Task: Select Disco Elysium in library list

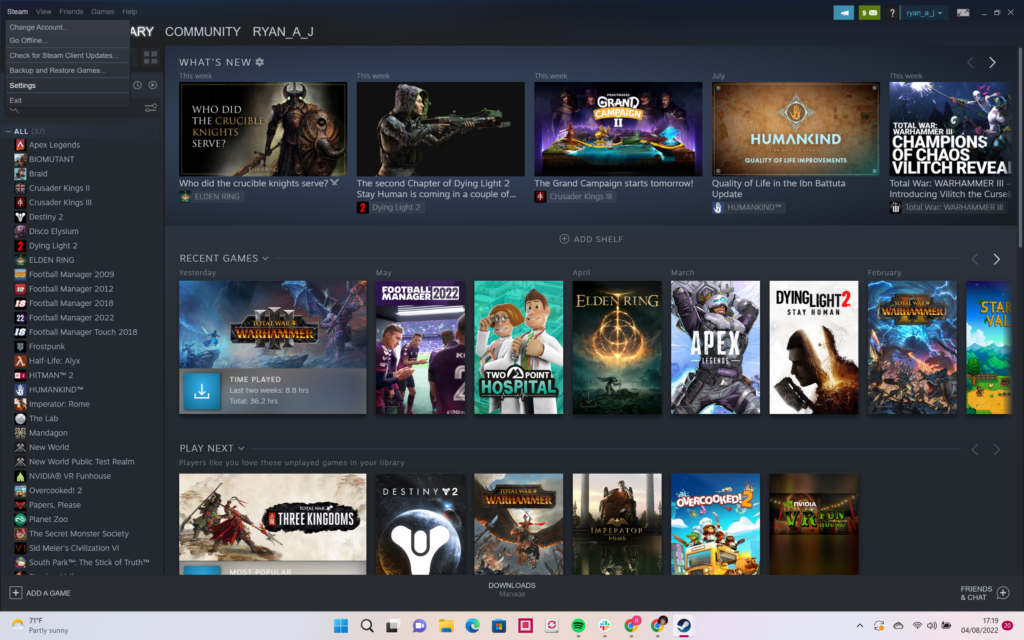Action: (x=54, y=231)
